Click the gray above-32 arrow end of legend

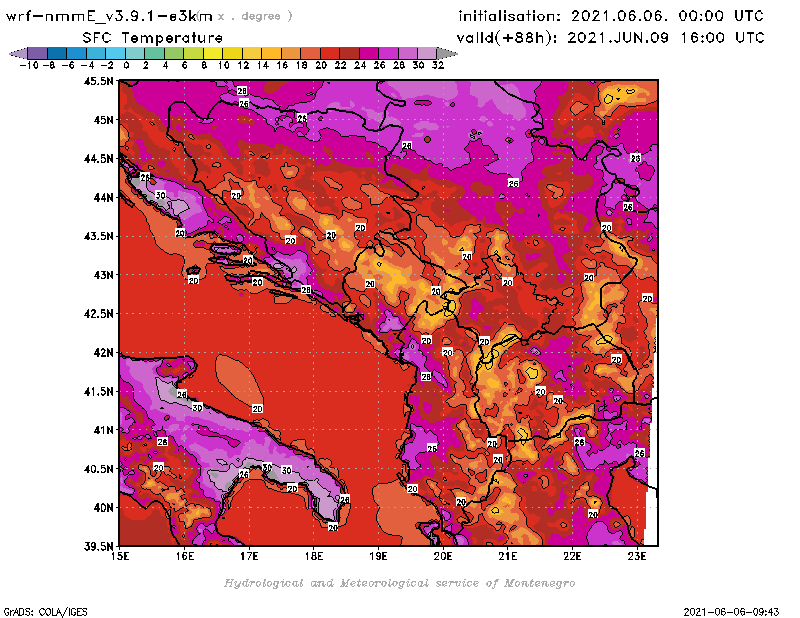point(447,53)
